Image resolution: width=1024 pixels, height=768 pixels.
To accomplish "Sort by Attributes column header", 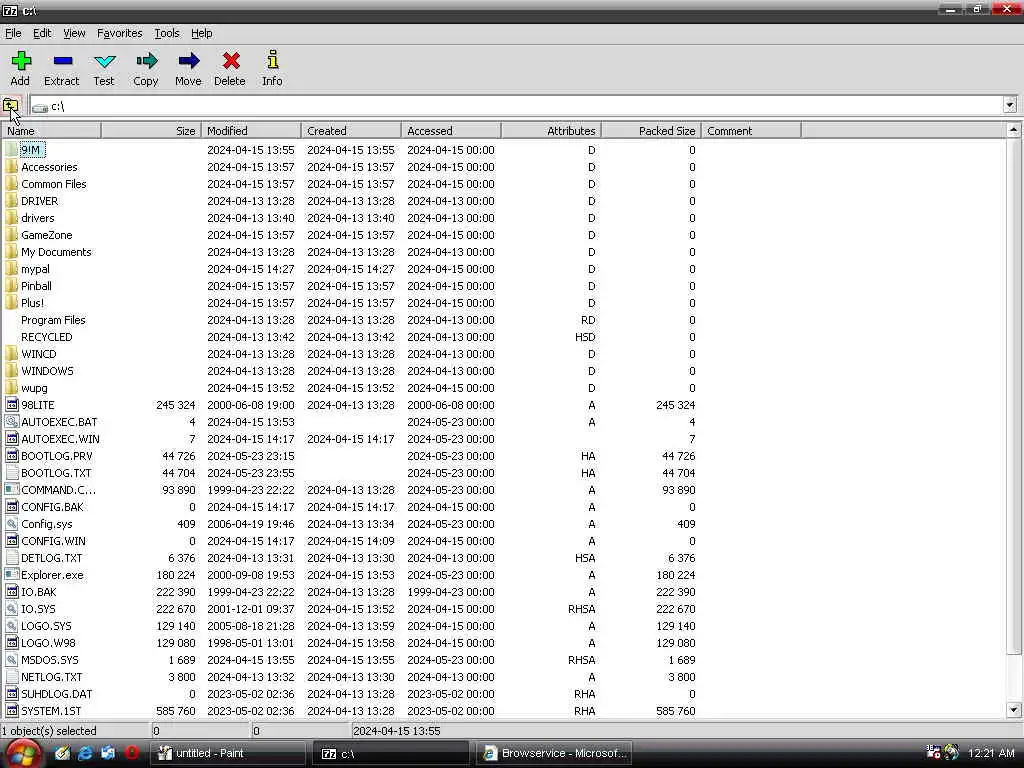I will coord(551,131).
